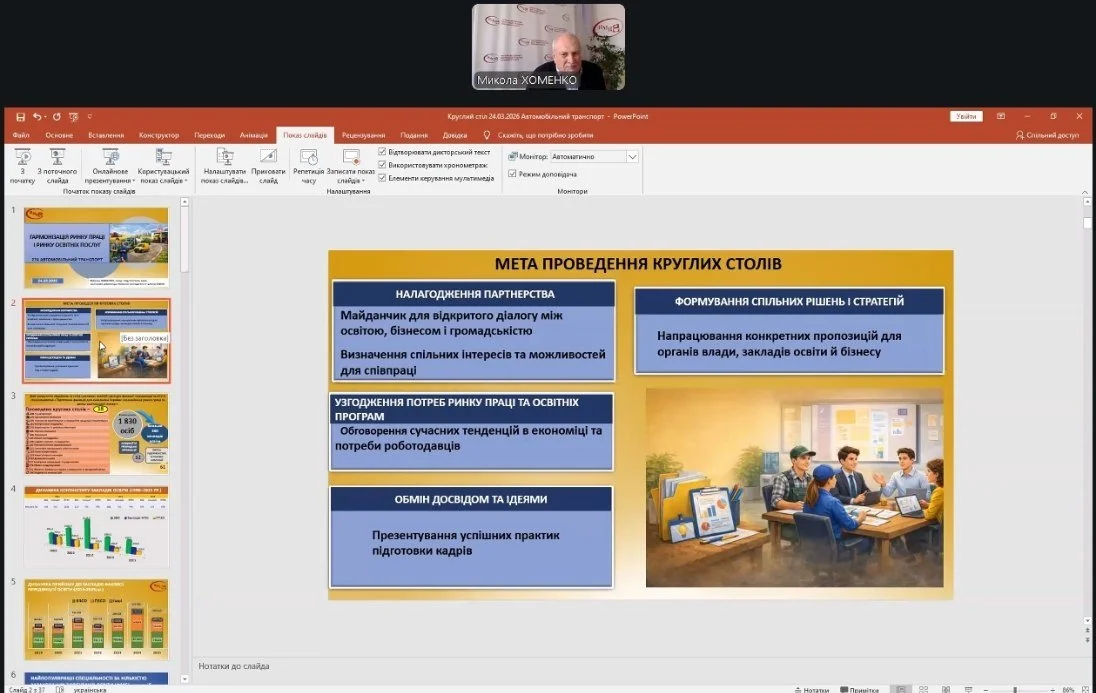Click the meeting illustration on the slide

tap(795, 488)
